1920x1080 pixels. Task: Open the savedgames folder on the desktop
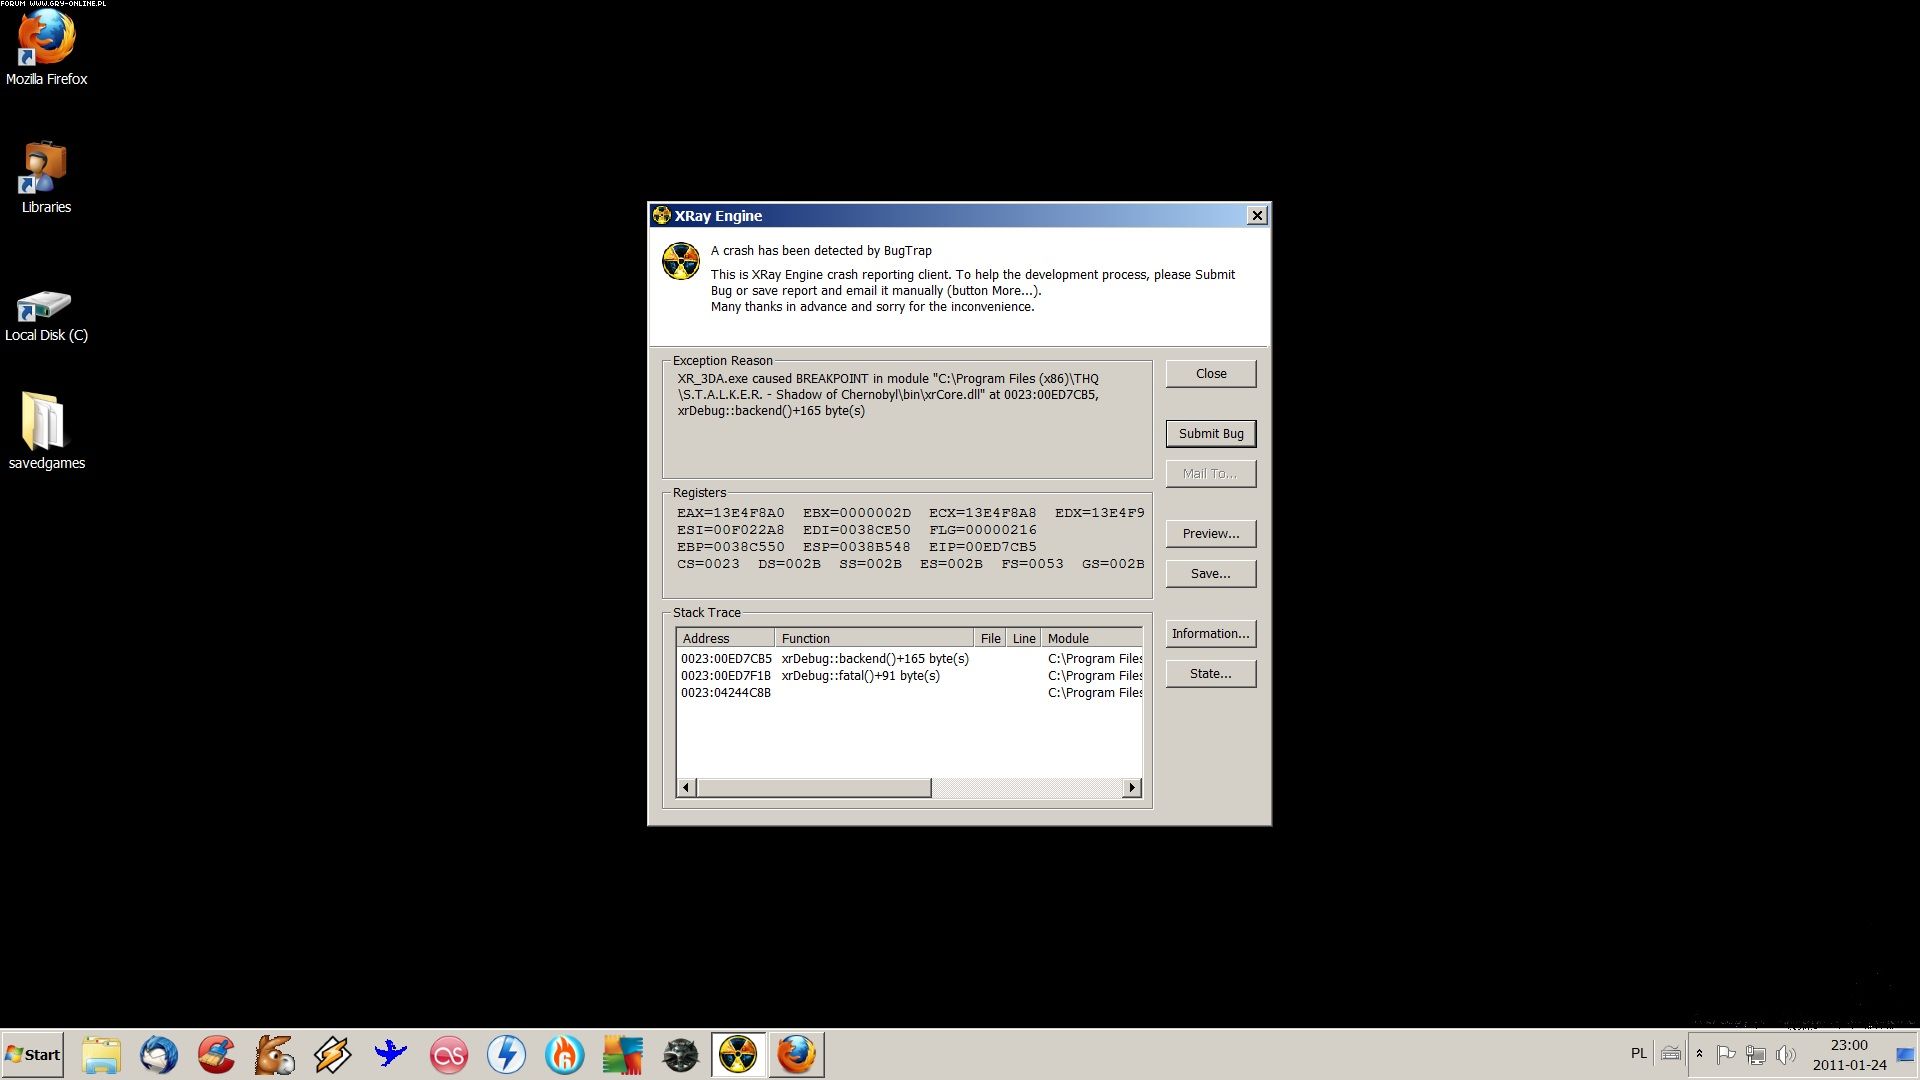click(x=46, y=430)
